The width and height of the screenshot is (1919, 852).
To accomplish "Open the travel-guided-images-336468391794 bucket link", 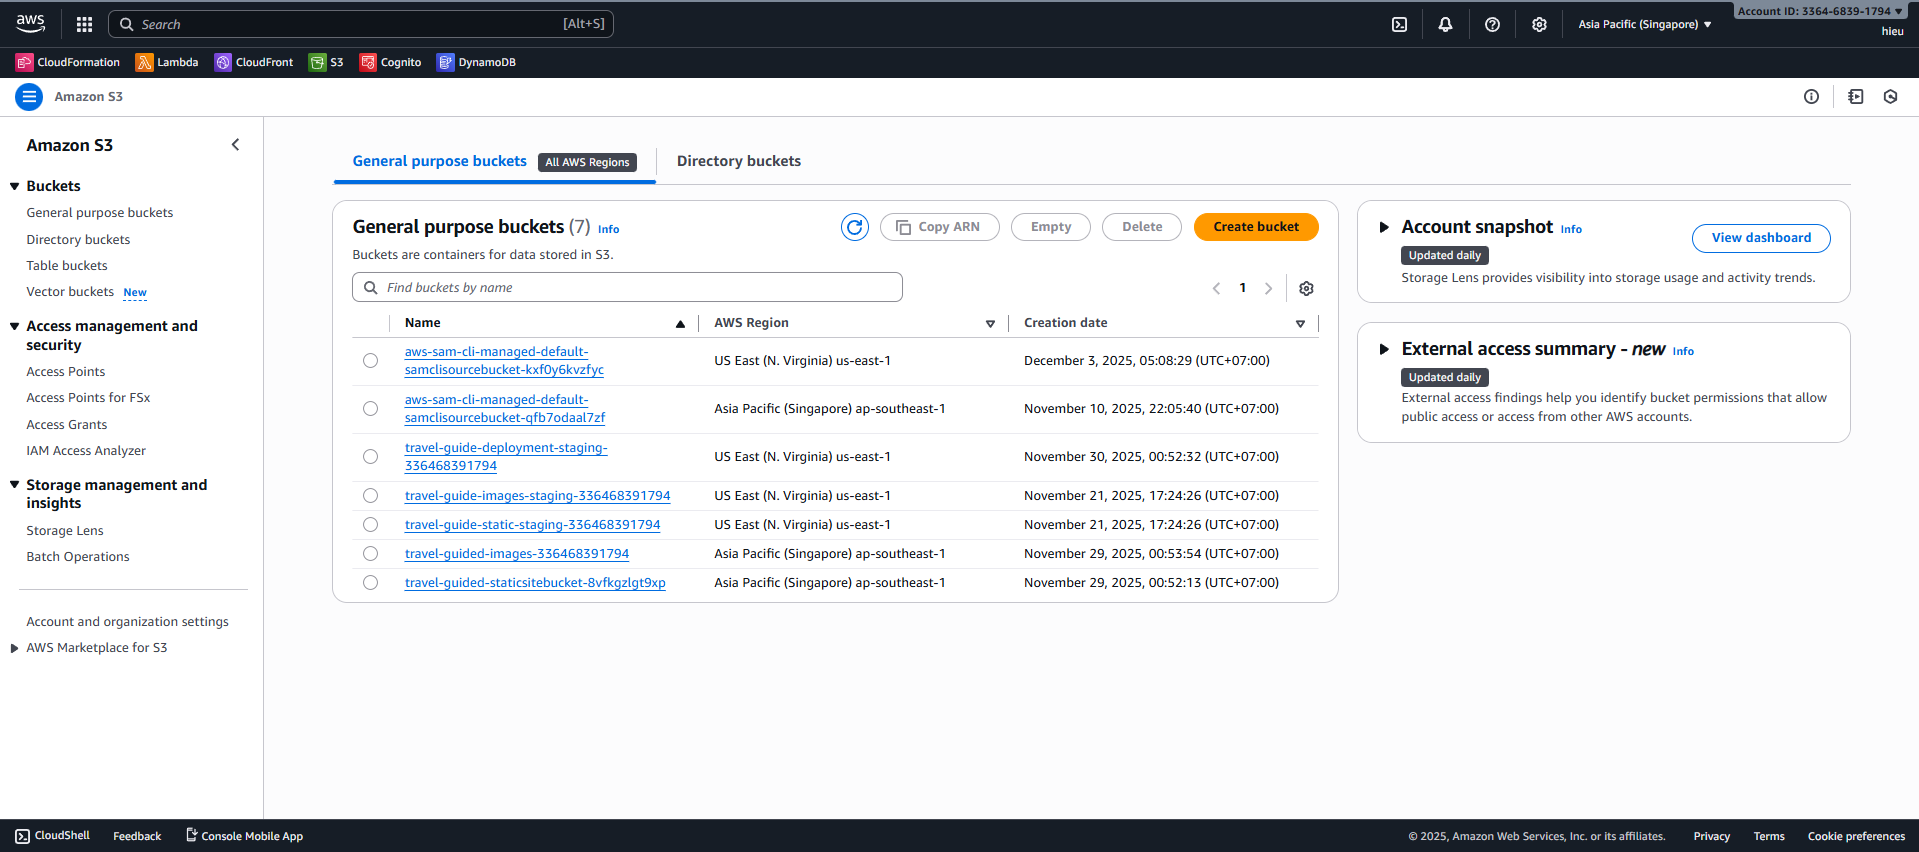I will tap(516, 554).
